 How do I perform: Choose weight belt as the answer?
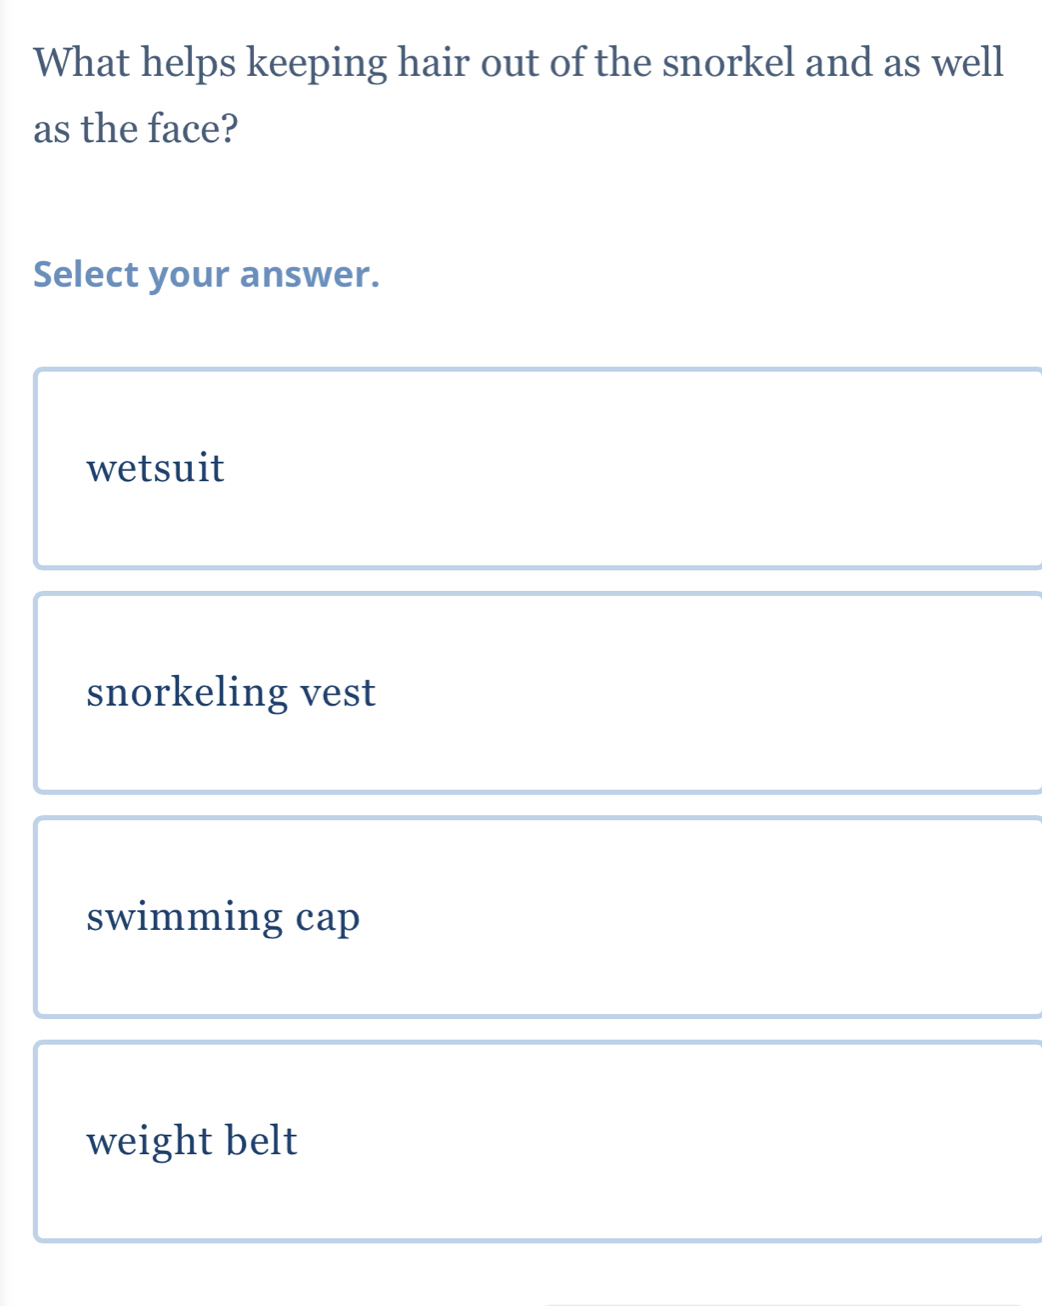point(538,1140)
